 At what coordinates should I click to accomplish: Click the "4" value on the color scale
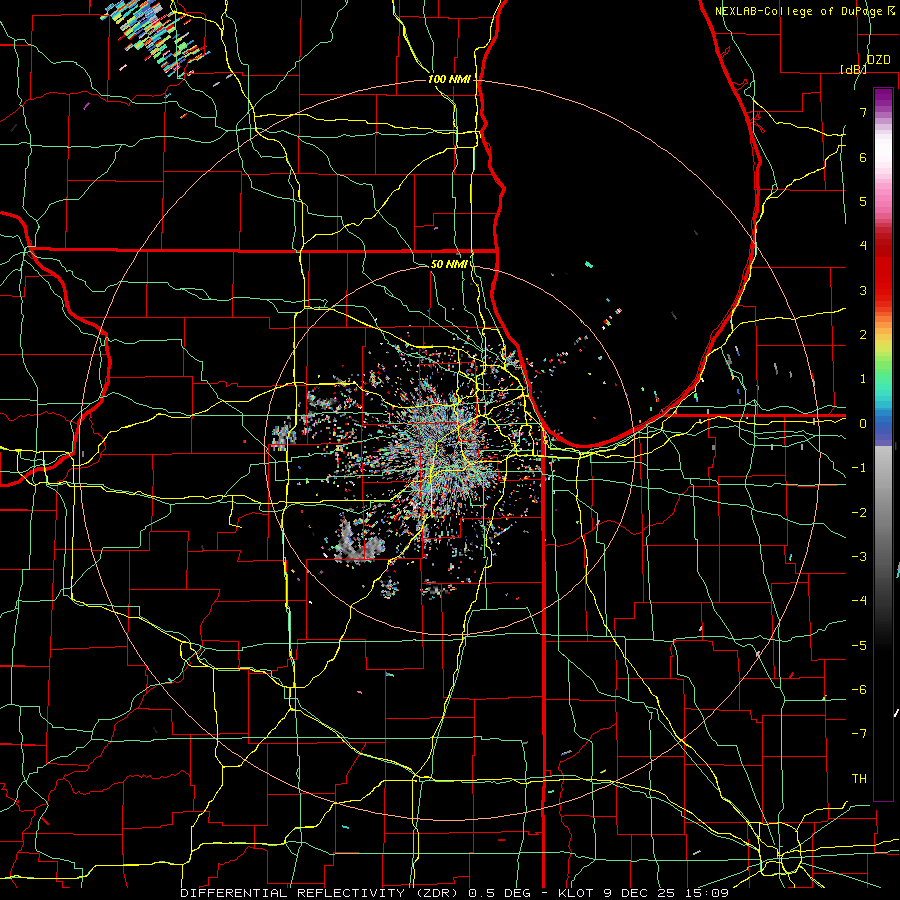(x=863, y=246)
